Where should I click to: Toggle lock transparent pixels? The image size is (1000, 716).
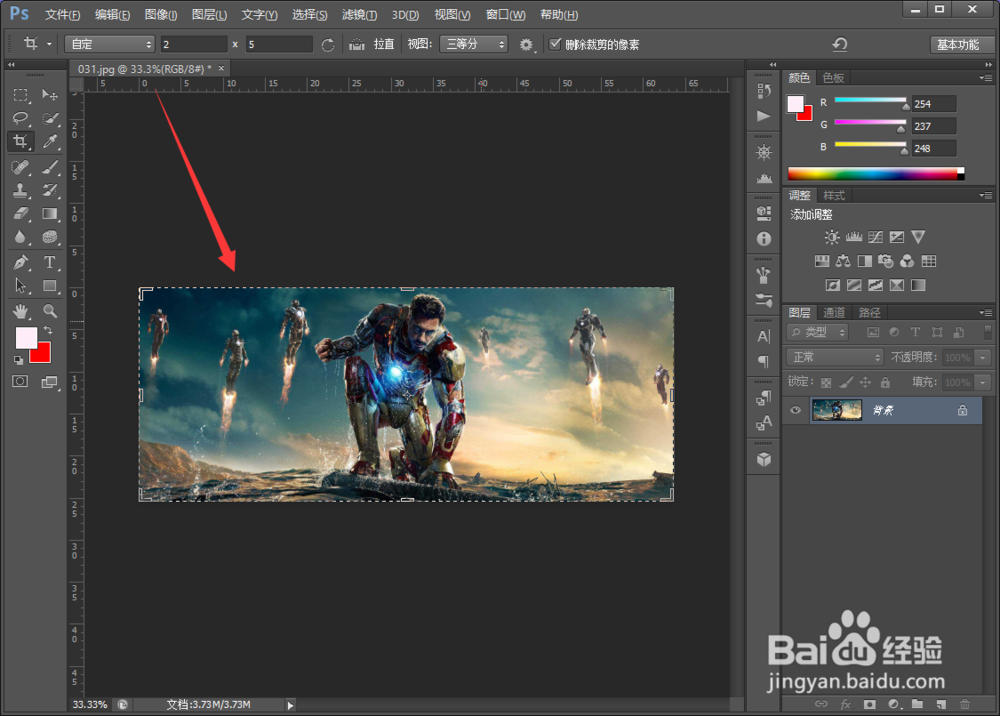click(826, 383)
